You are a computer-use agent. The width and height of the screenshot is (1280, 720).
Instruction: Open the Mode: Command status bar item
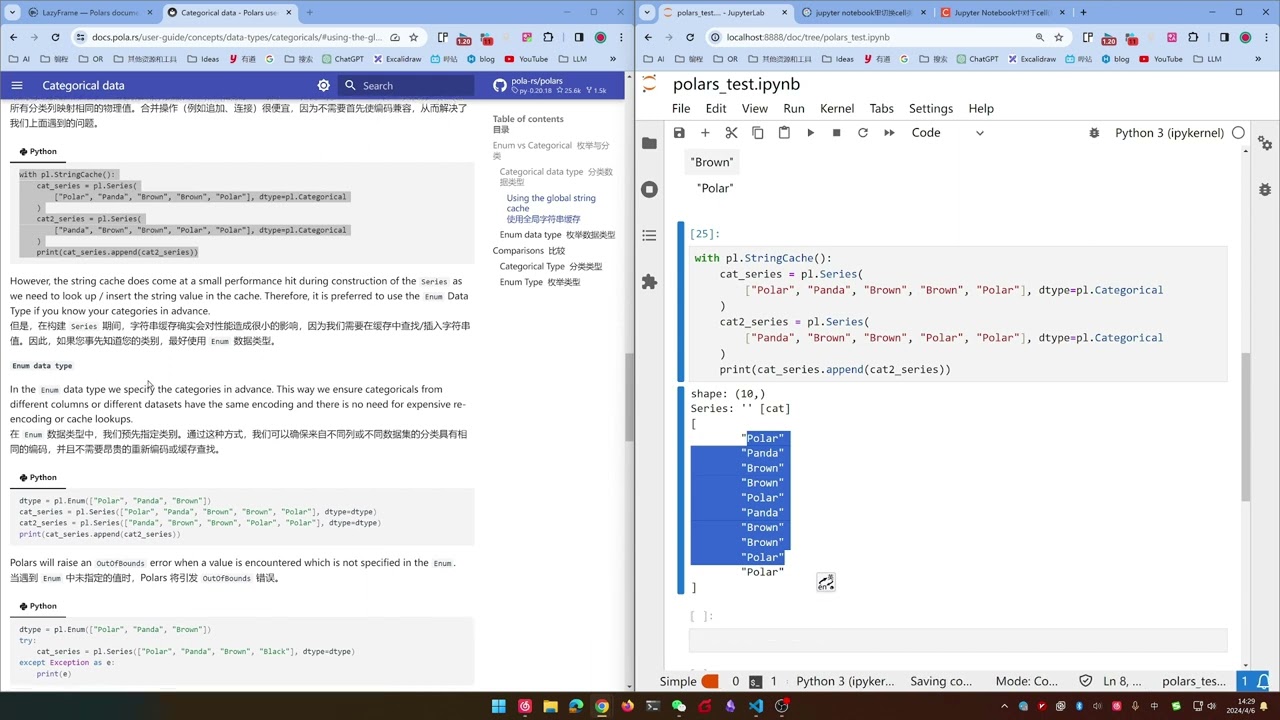1026,681
